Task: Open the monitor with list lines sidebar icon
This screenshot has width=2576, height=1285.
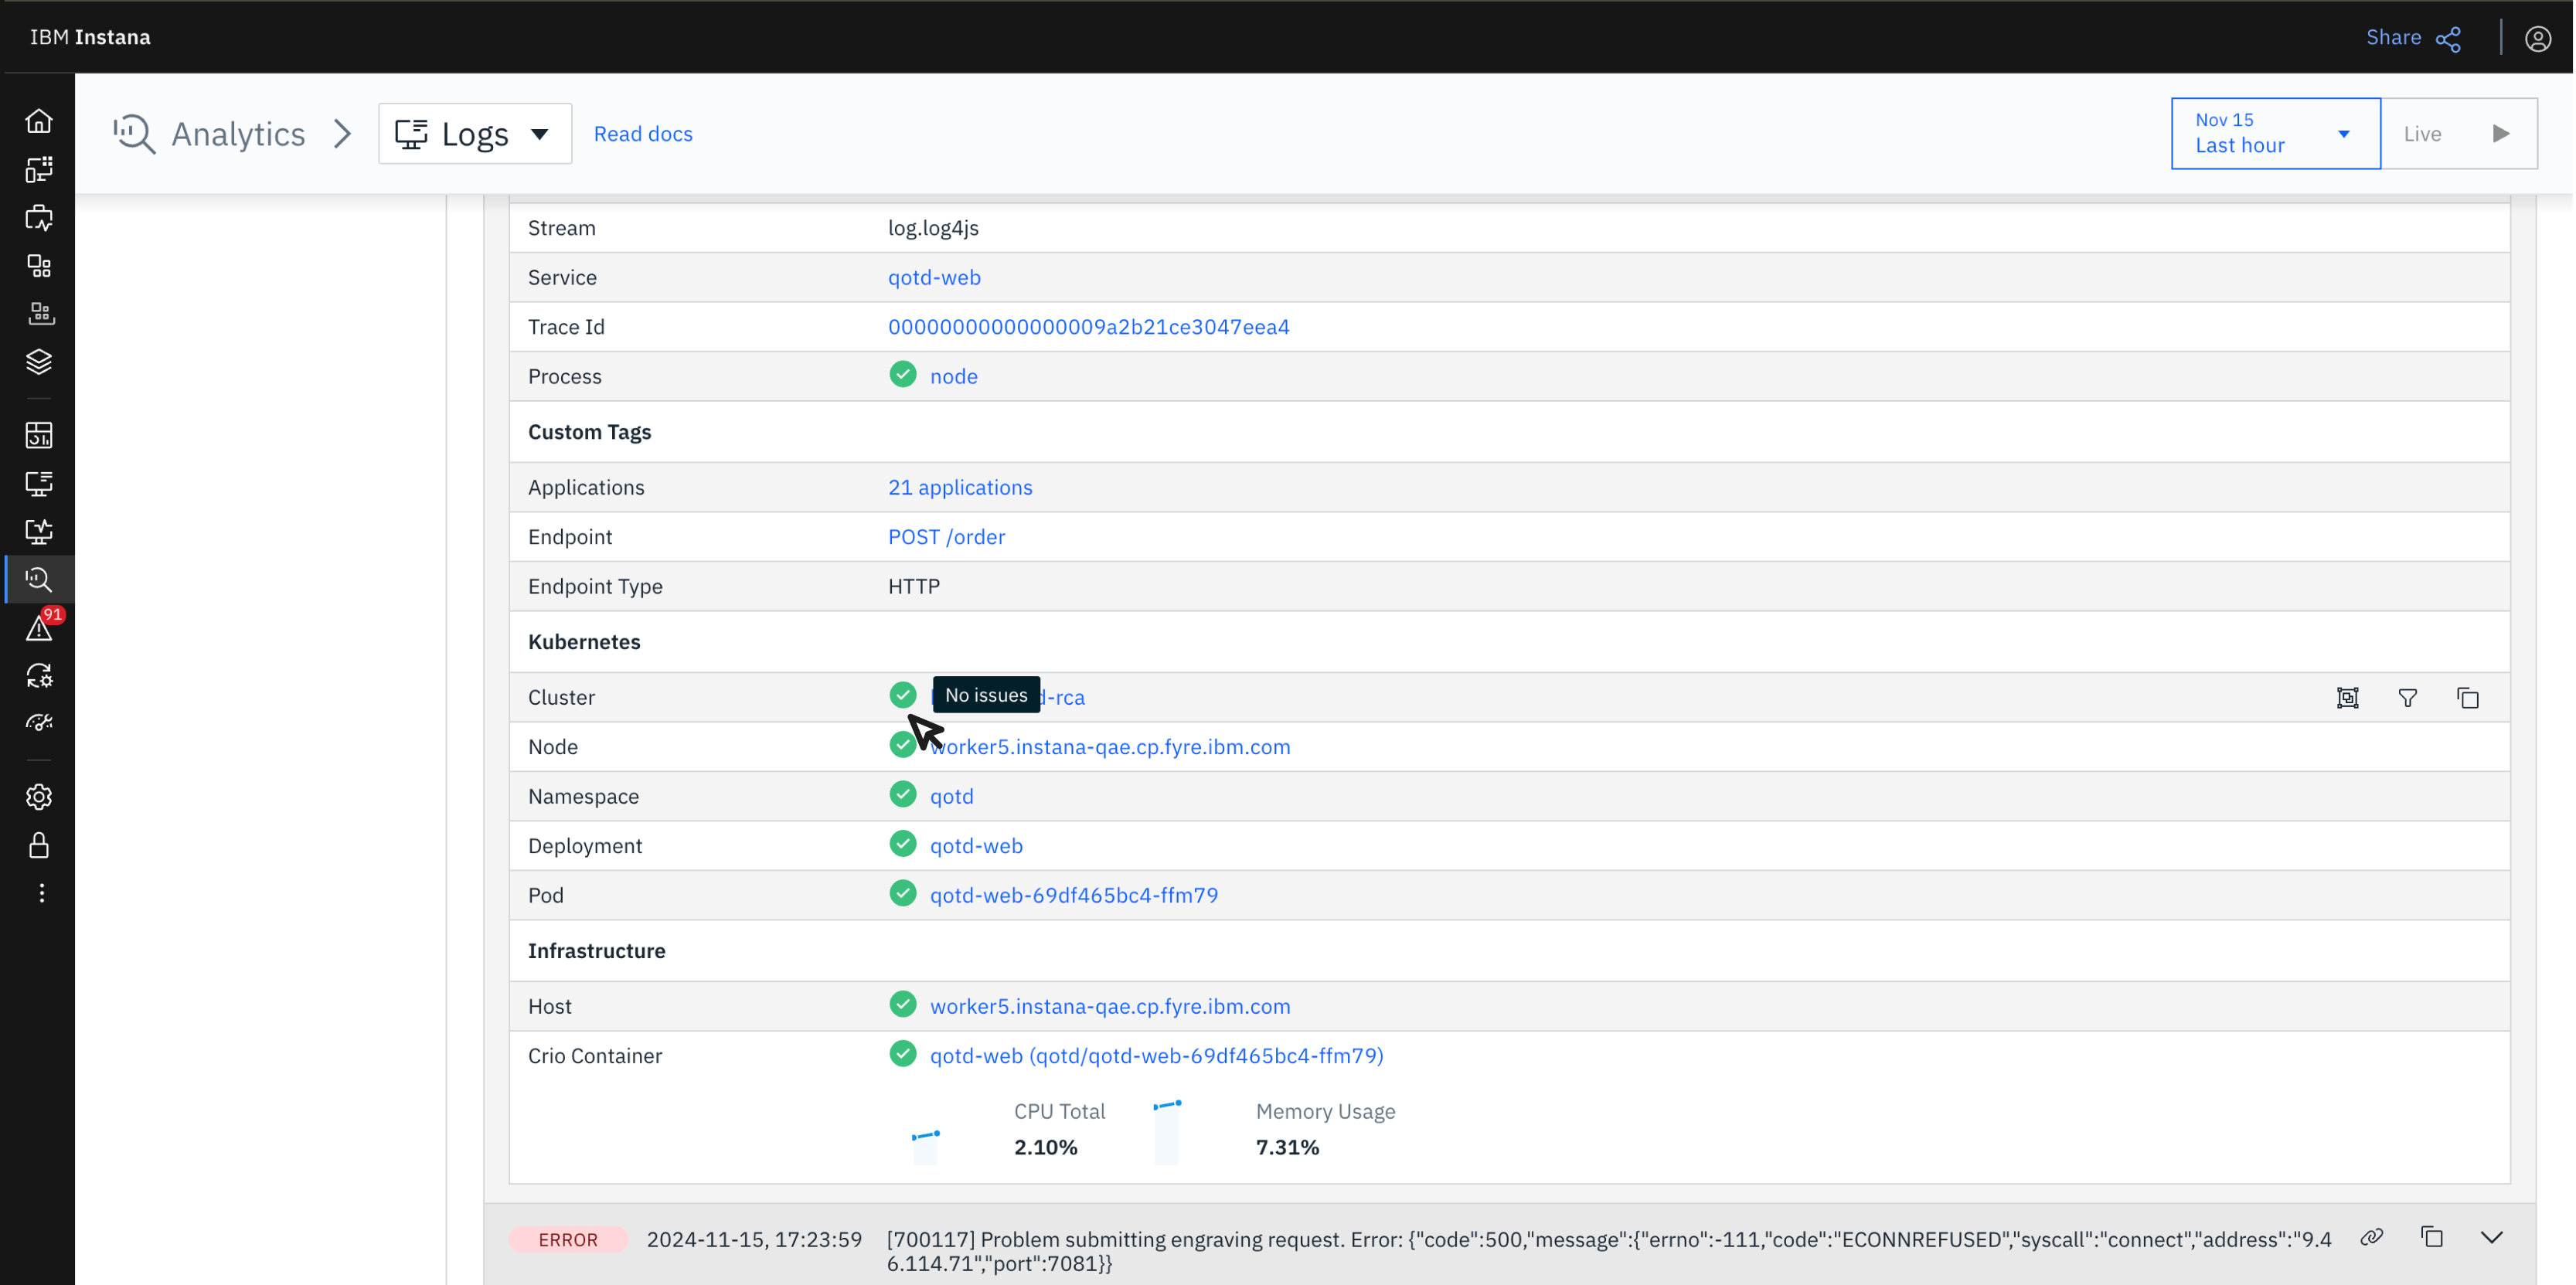Action: pos(39,484)
